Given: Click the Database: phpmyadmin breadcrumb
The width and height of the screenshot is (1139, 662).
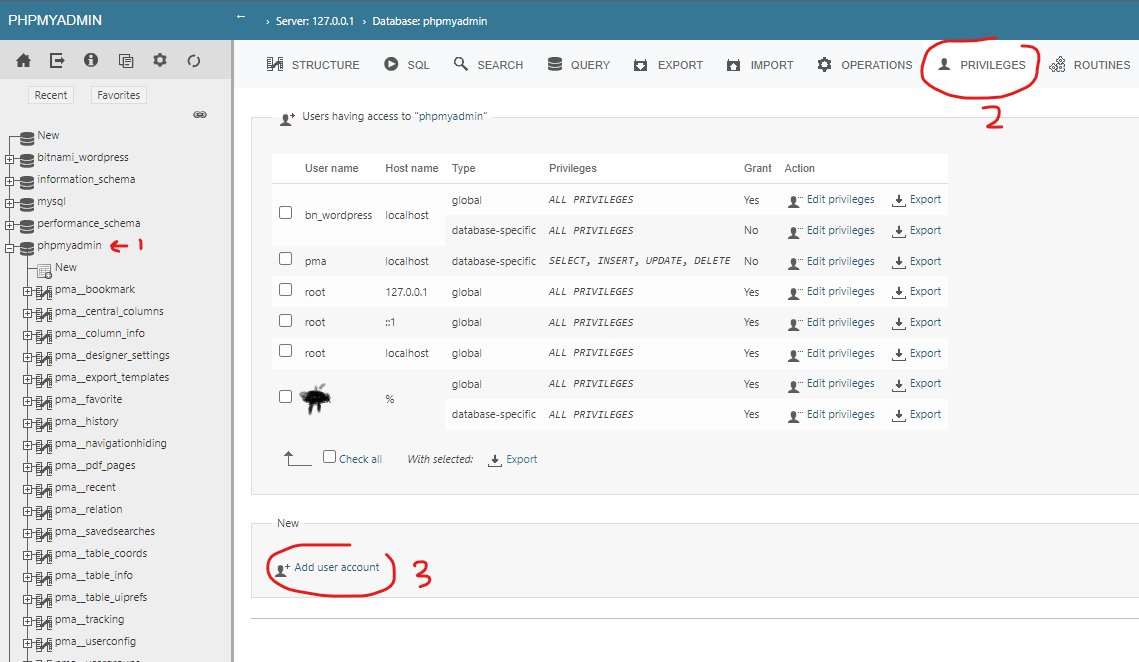Looking at the screenshot, I should [x=429, y=21].
